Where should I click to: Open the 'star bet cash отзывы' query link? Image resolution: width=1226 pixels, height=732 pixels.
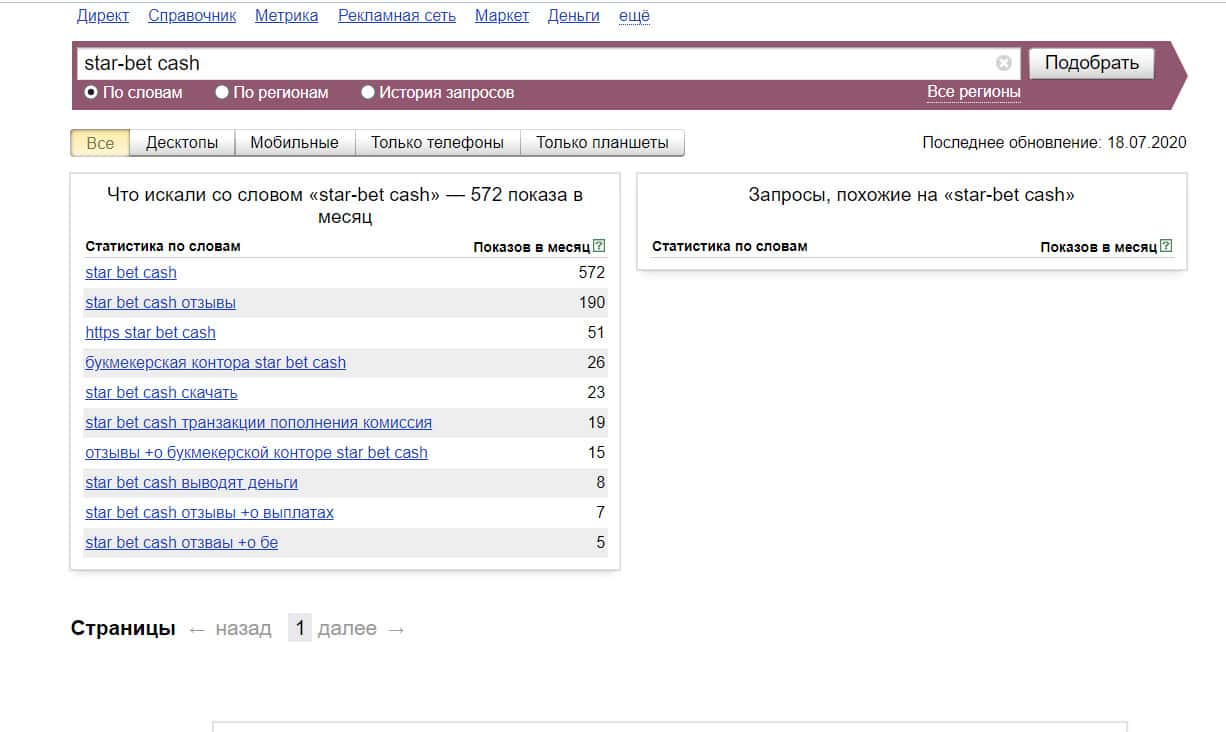161,302
